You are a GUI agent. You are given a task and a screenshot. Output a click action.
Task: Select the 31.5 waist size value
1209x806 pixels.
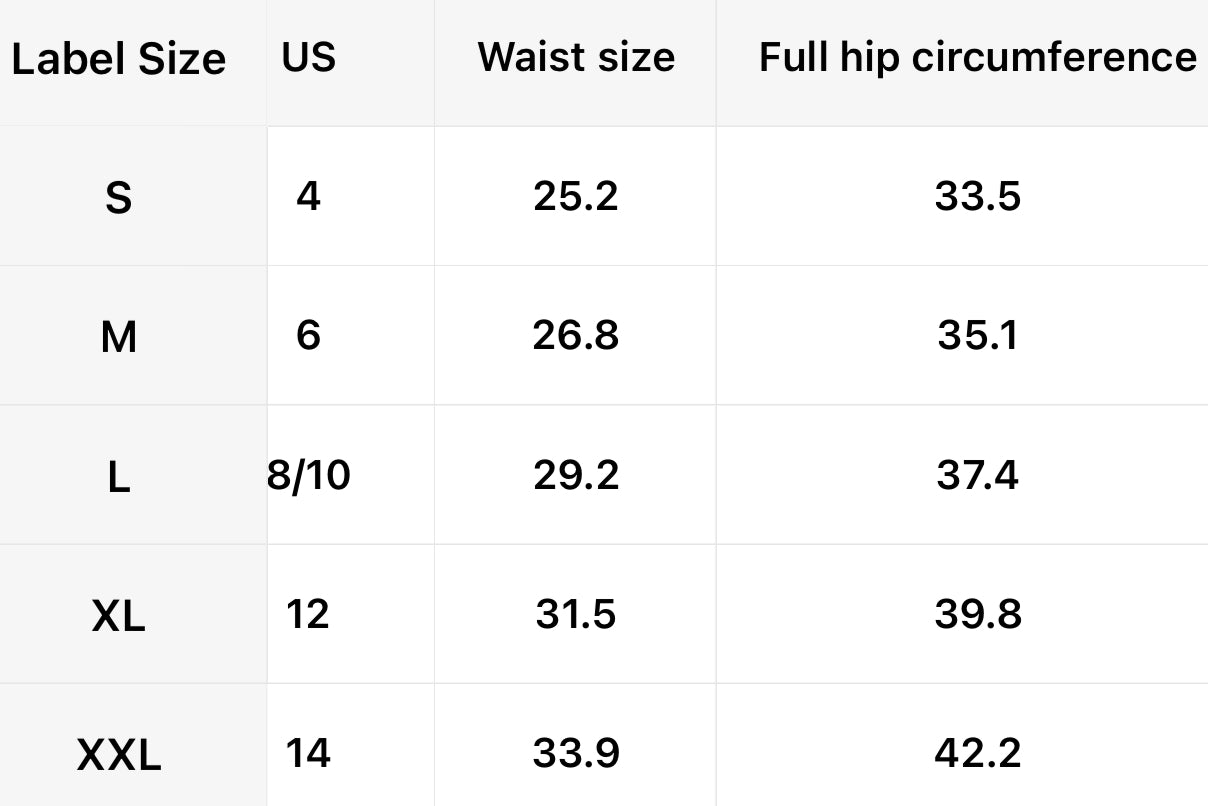click(576, 614)
